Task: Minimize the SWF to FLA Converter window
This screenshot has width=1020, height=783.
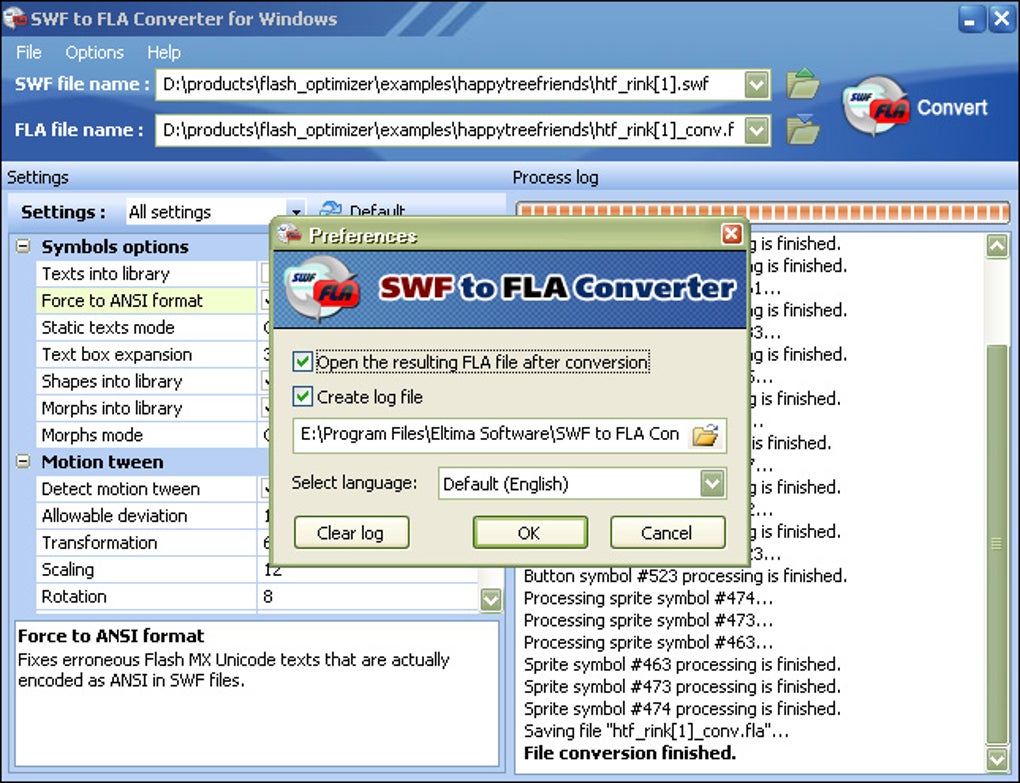Action: 971,19
